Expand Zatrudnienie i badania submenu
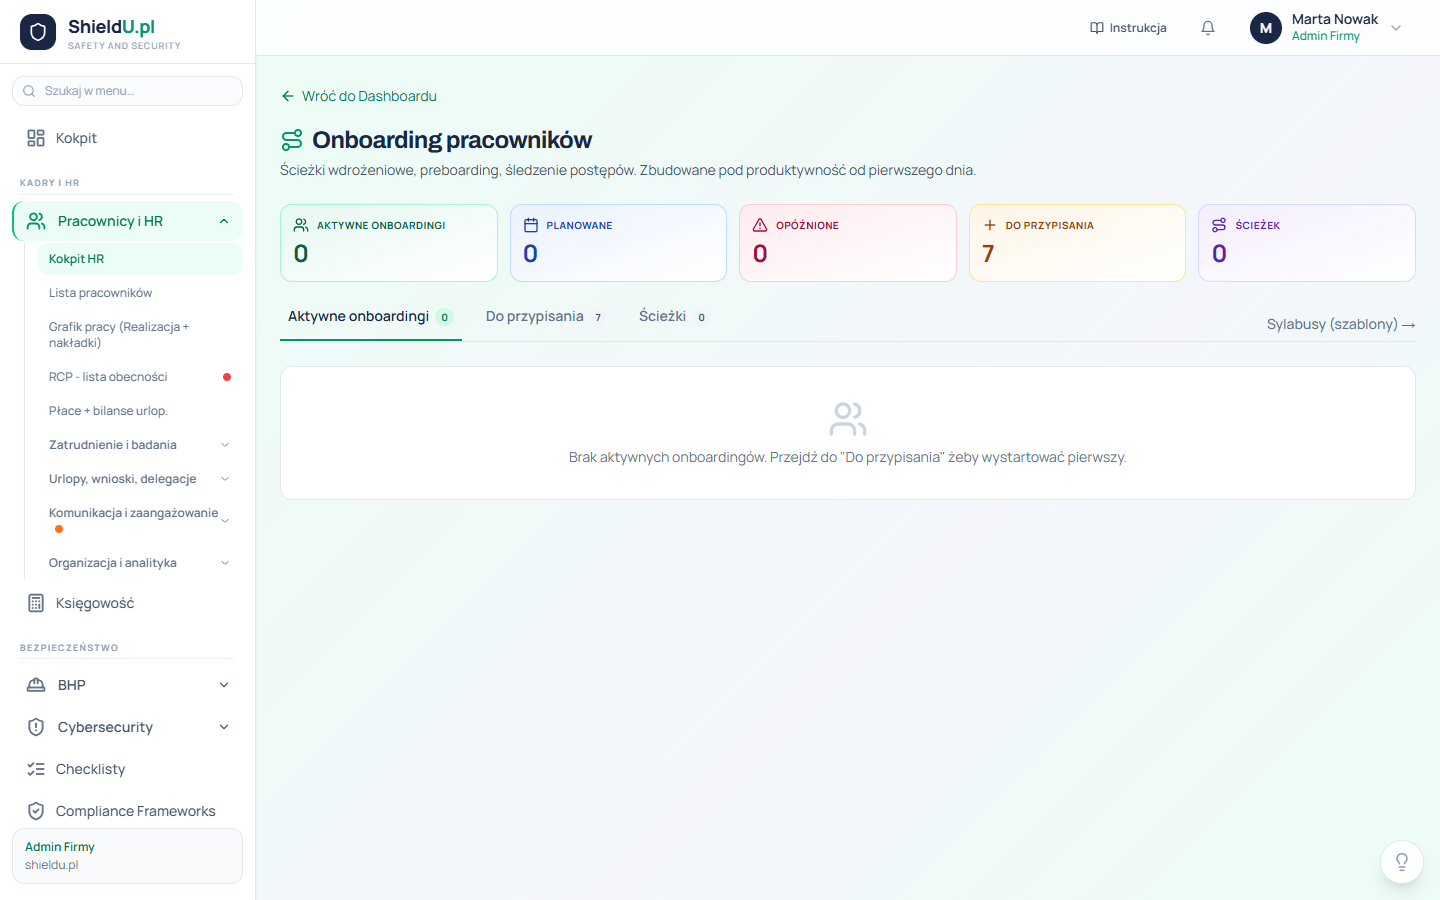The height and width of the screenshot is (900, 1440). pyautogui.click(x=225, y=445)
